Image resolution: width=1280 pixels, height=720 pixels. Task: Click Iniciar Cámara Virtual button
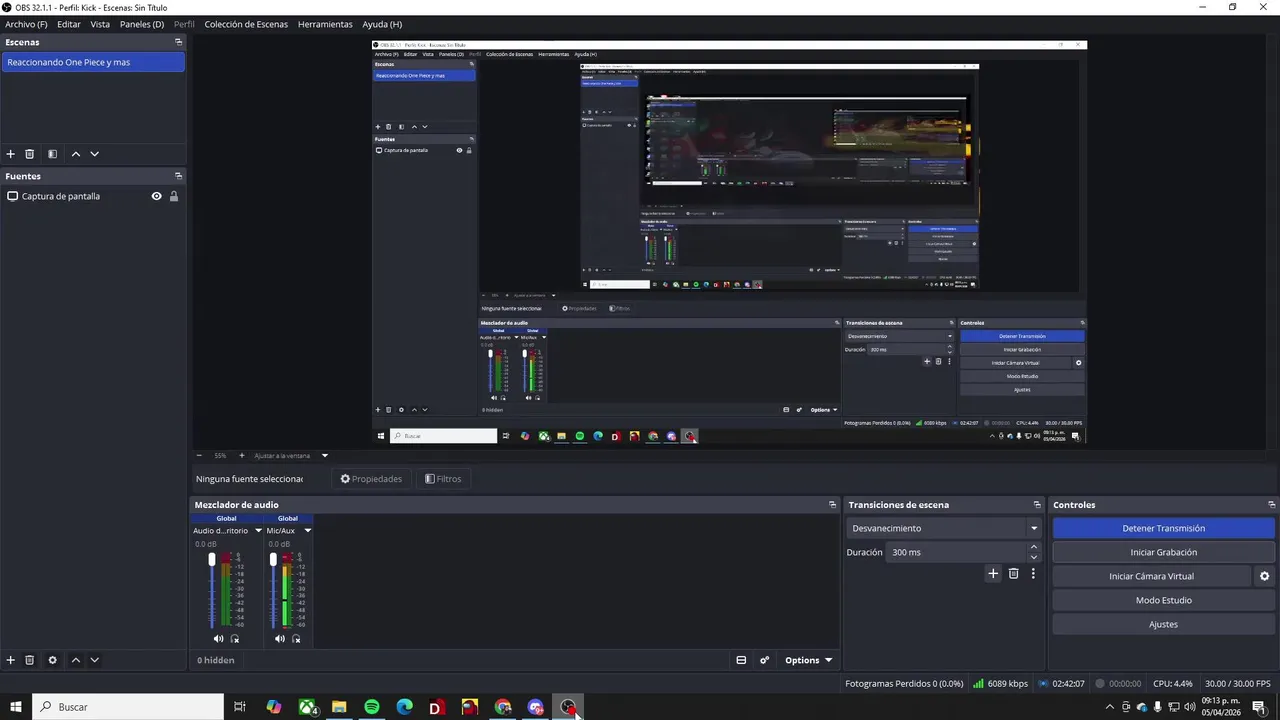coord(1151,576)
